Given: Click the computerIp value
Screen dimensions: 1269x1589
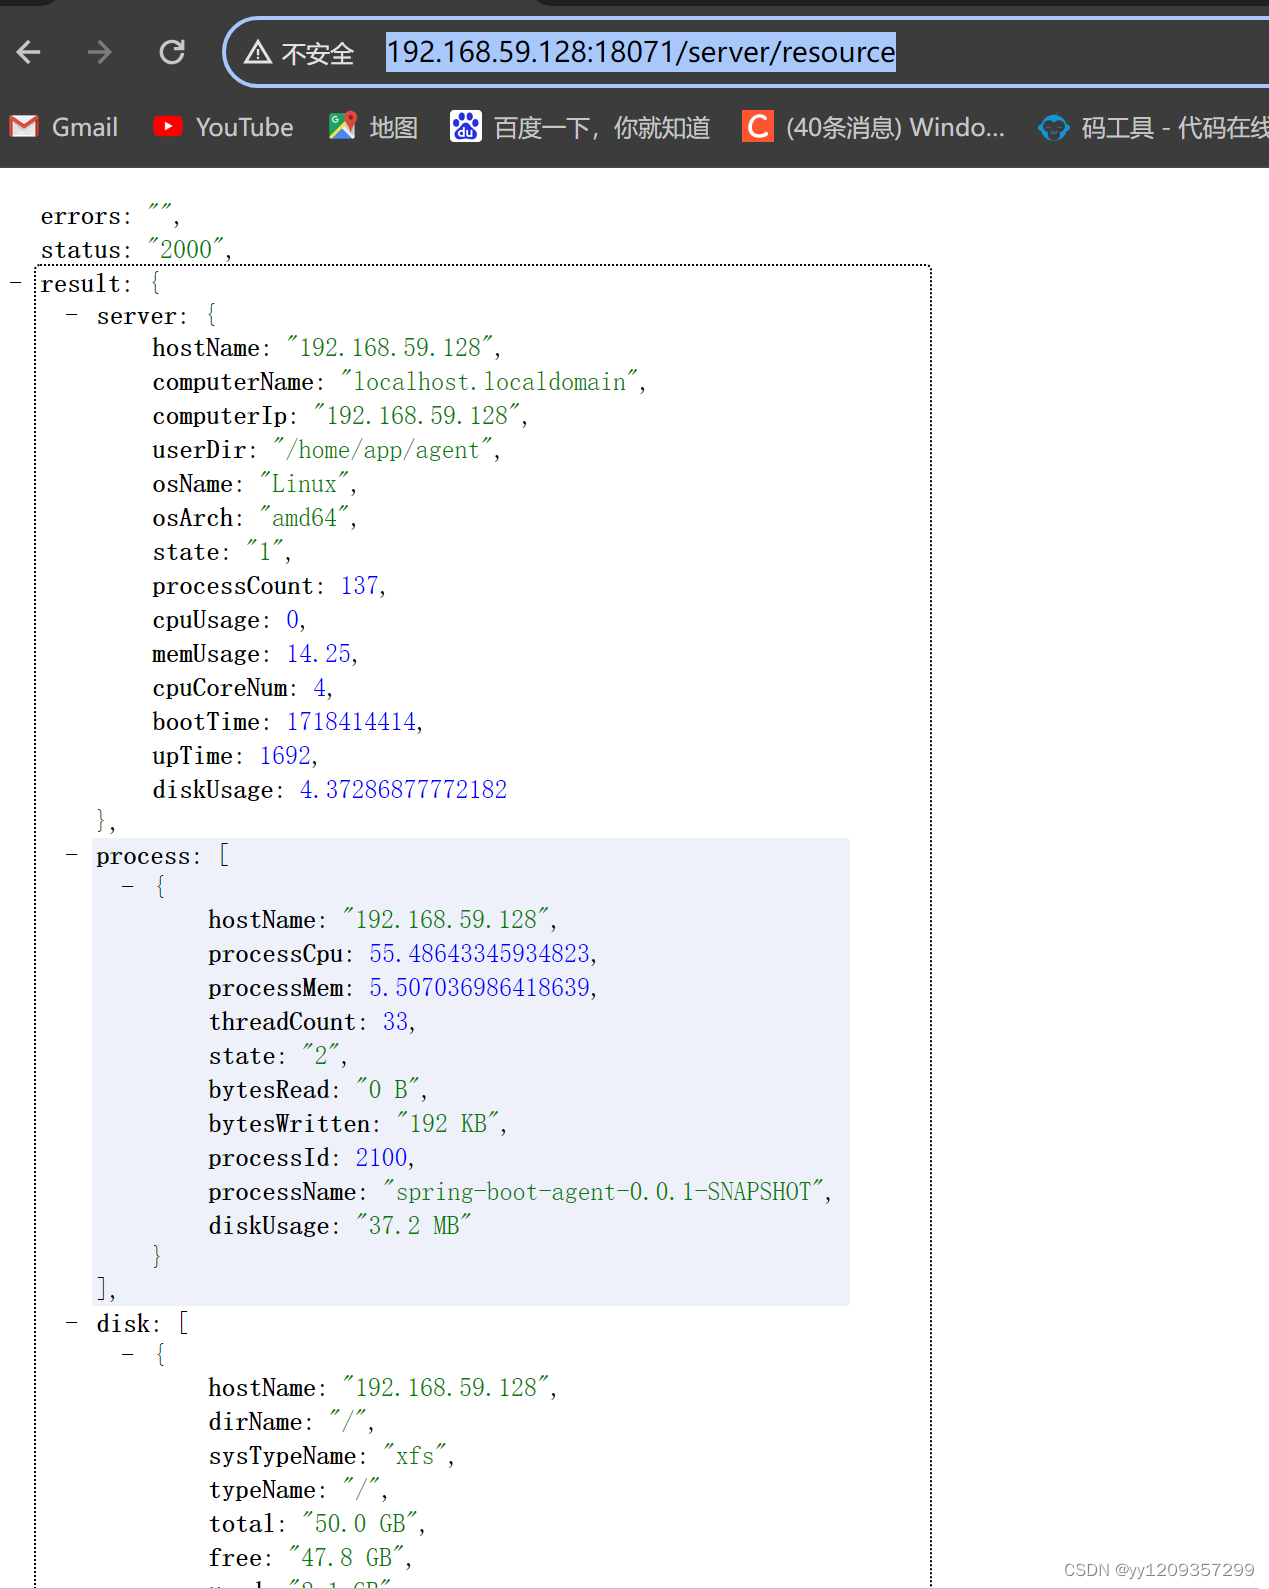Looking at the screenshot, I should click(418, 416).
